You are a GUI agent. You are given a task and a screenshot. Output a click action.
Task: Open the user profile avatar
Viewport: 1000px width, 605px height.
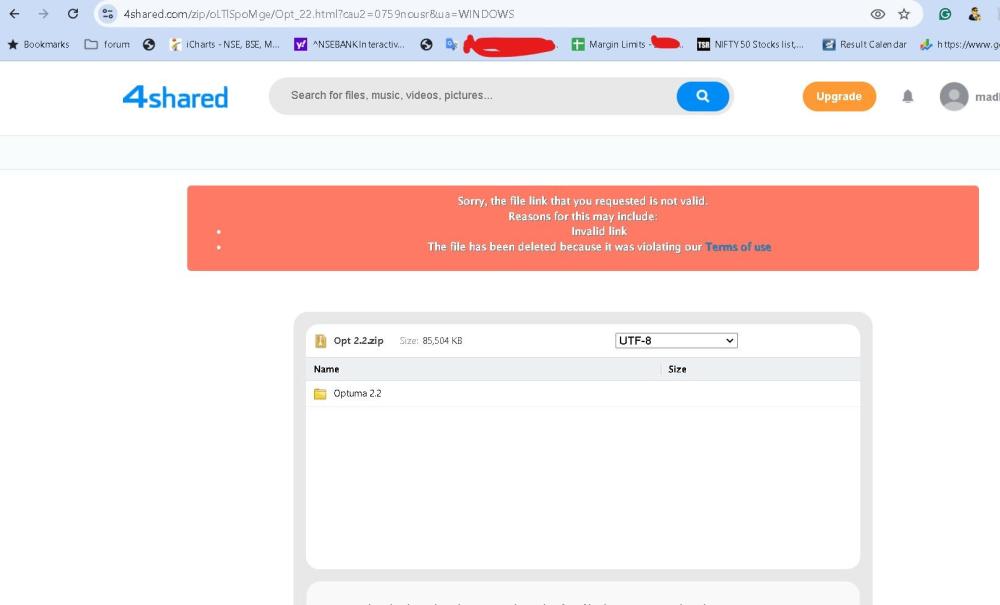(x=954, y=96)
